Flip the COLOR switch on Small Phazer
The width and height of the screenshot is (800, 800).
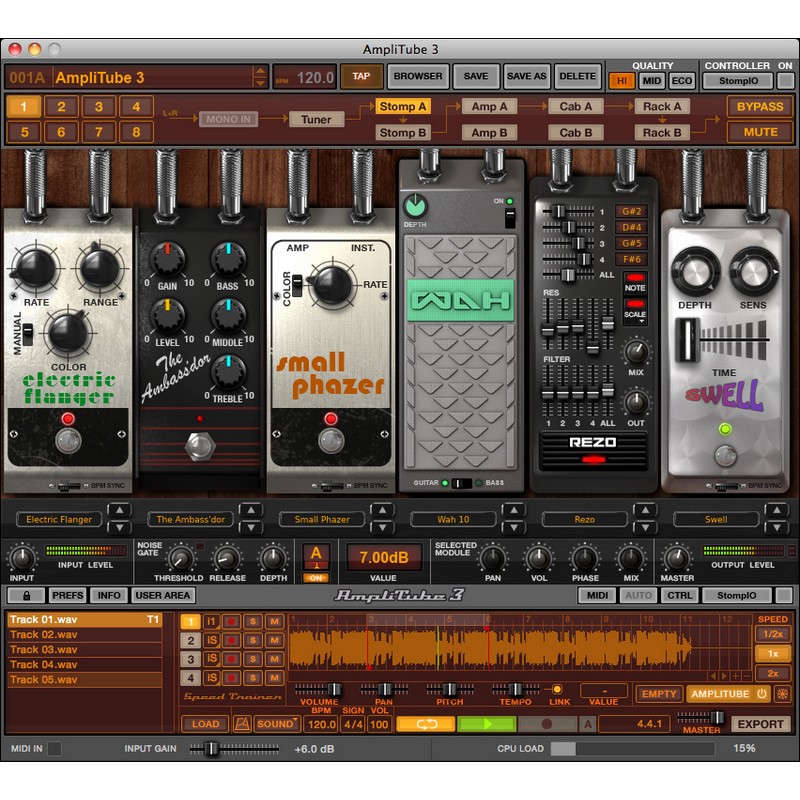(297, 286)
